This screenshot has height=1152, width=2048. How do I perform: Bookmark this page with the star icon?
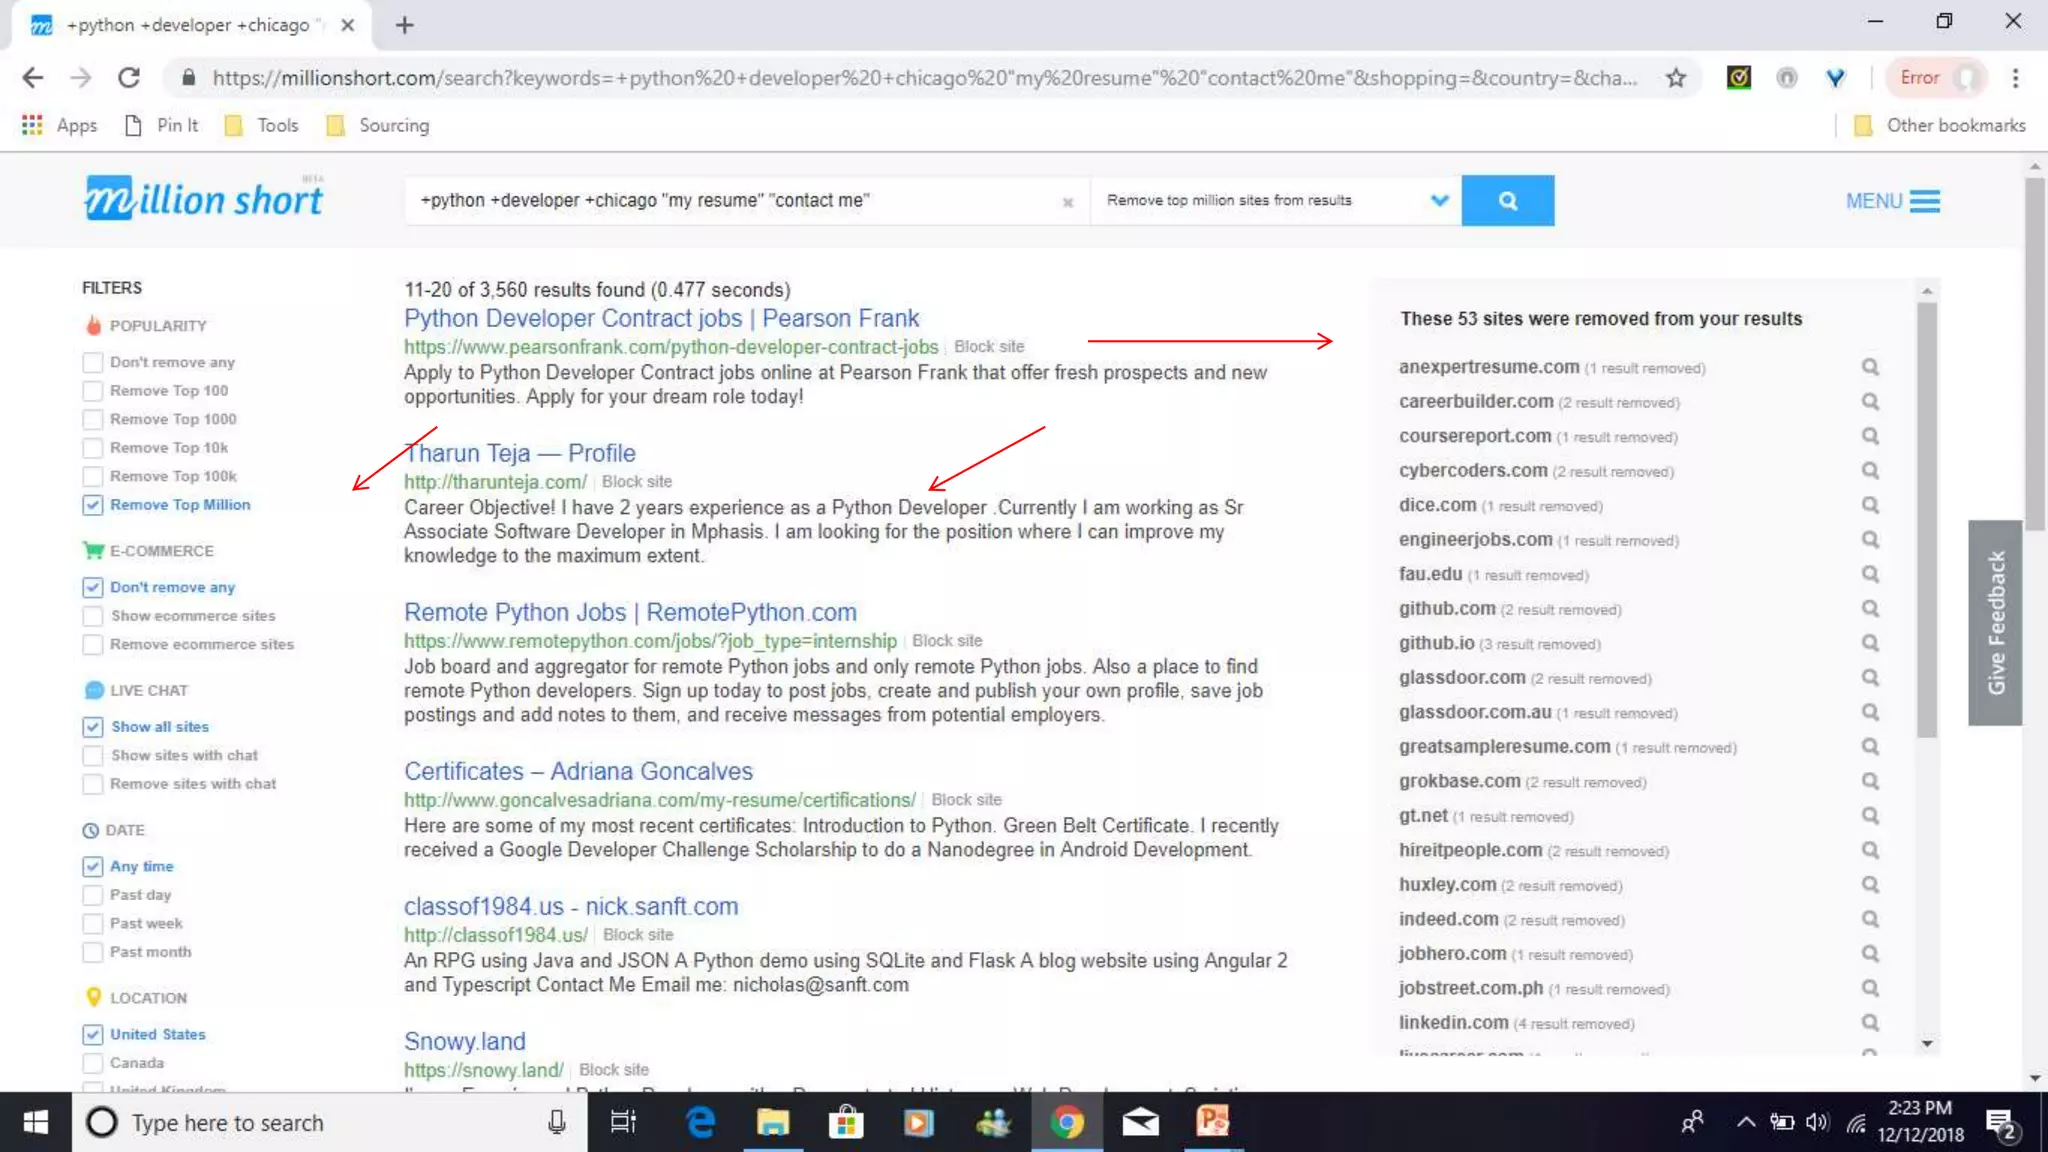(1676, 78)
